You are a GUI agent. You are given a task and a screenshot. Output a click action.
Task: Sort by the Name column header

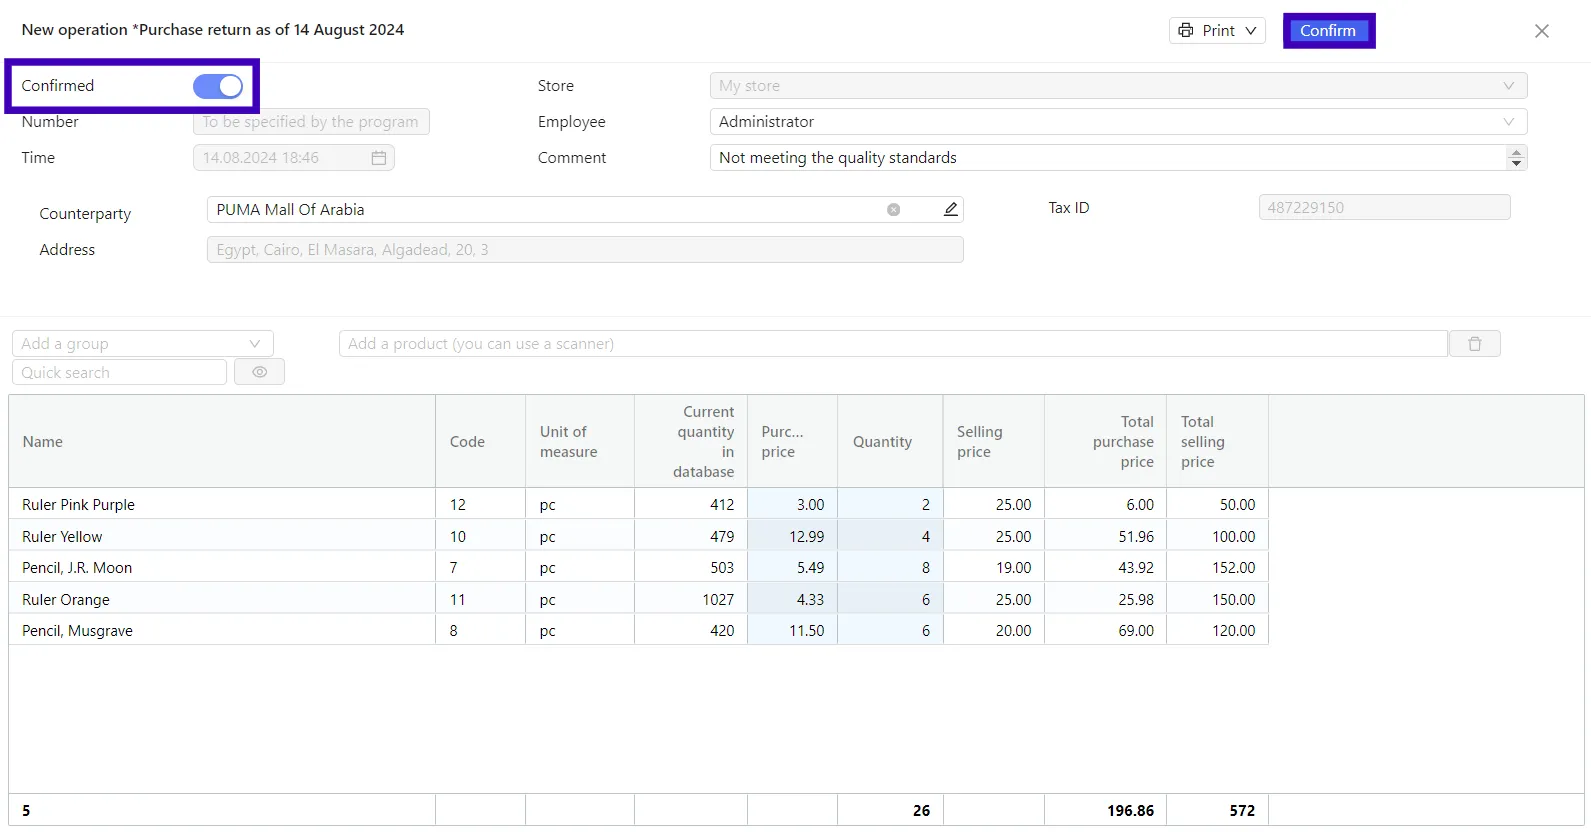[x=222, y=442]
